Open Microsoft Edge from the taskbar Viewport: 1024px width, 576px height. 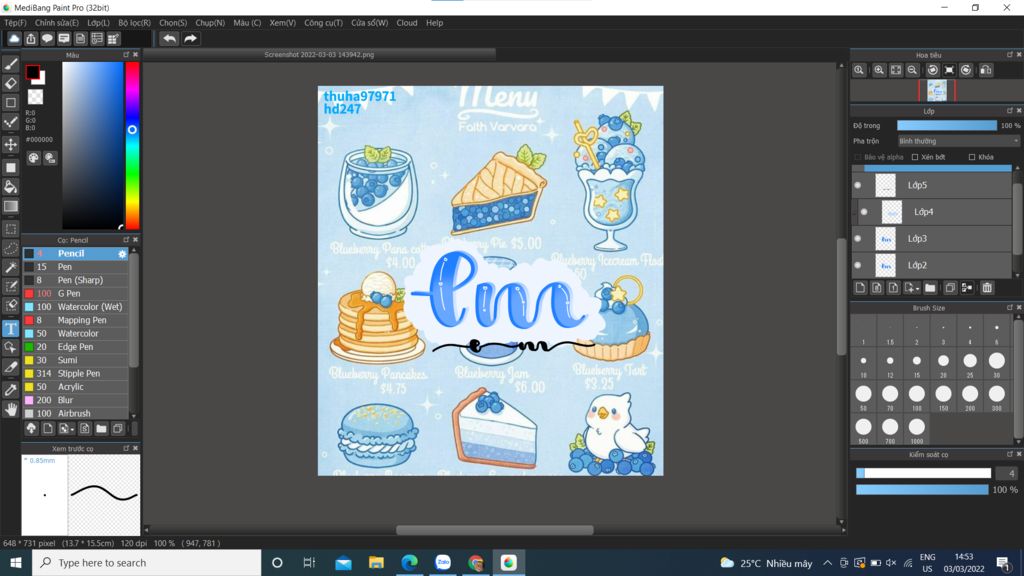(409, 562)
